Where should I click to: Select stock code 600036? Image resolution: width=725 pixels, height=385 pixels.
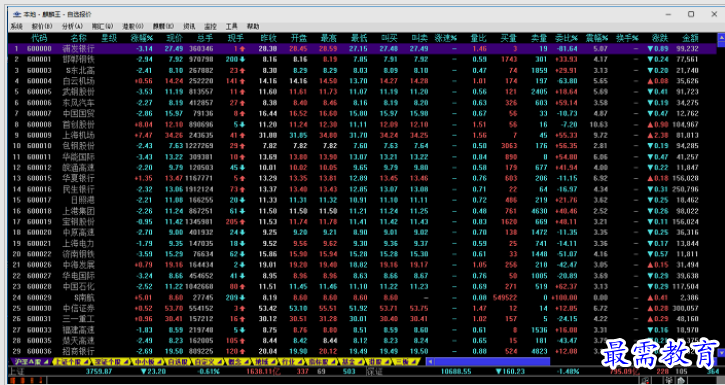point(39,351)
